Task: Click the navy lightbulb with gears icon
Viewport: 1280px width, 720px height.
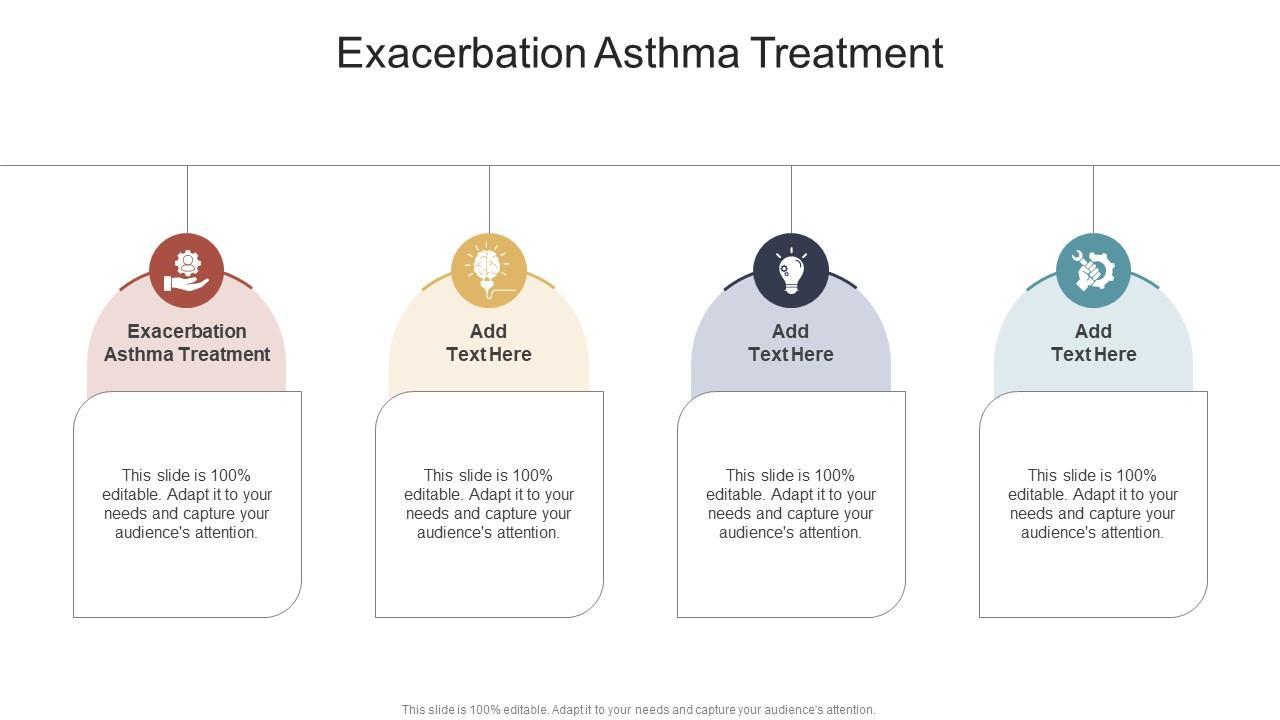Action: click(x=791, y=271)
